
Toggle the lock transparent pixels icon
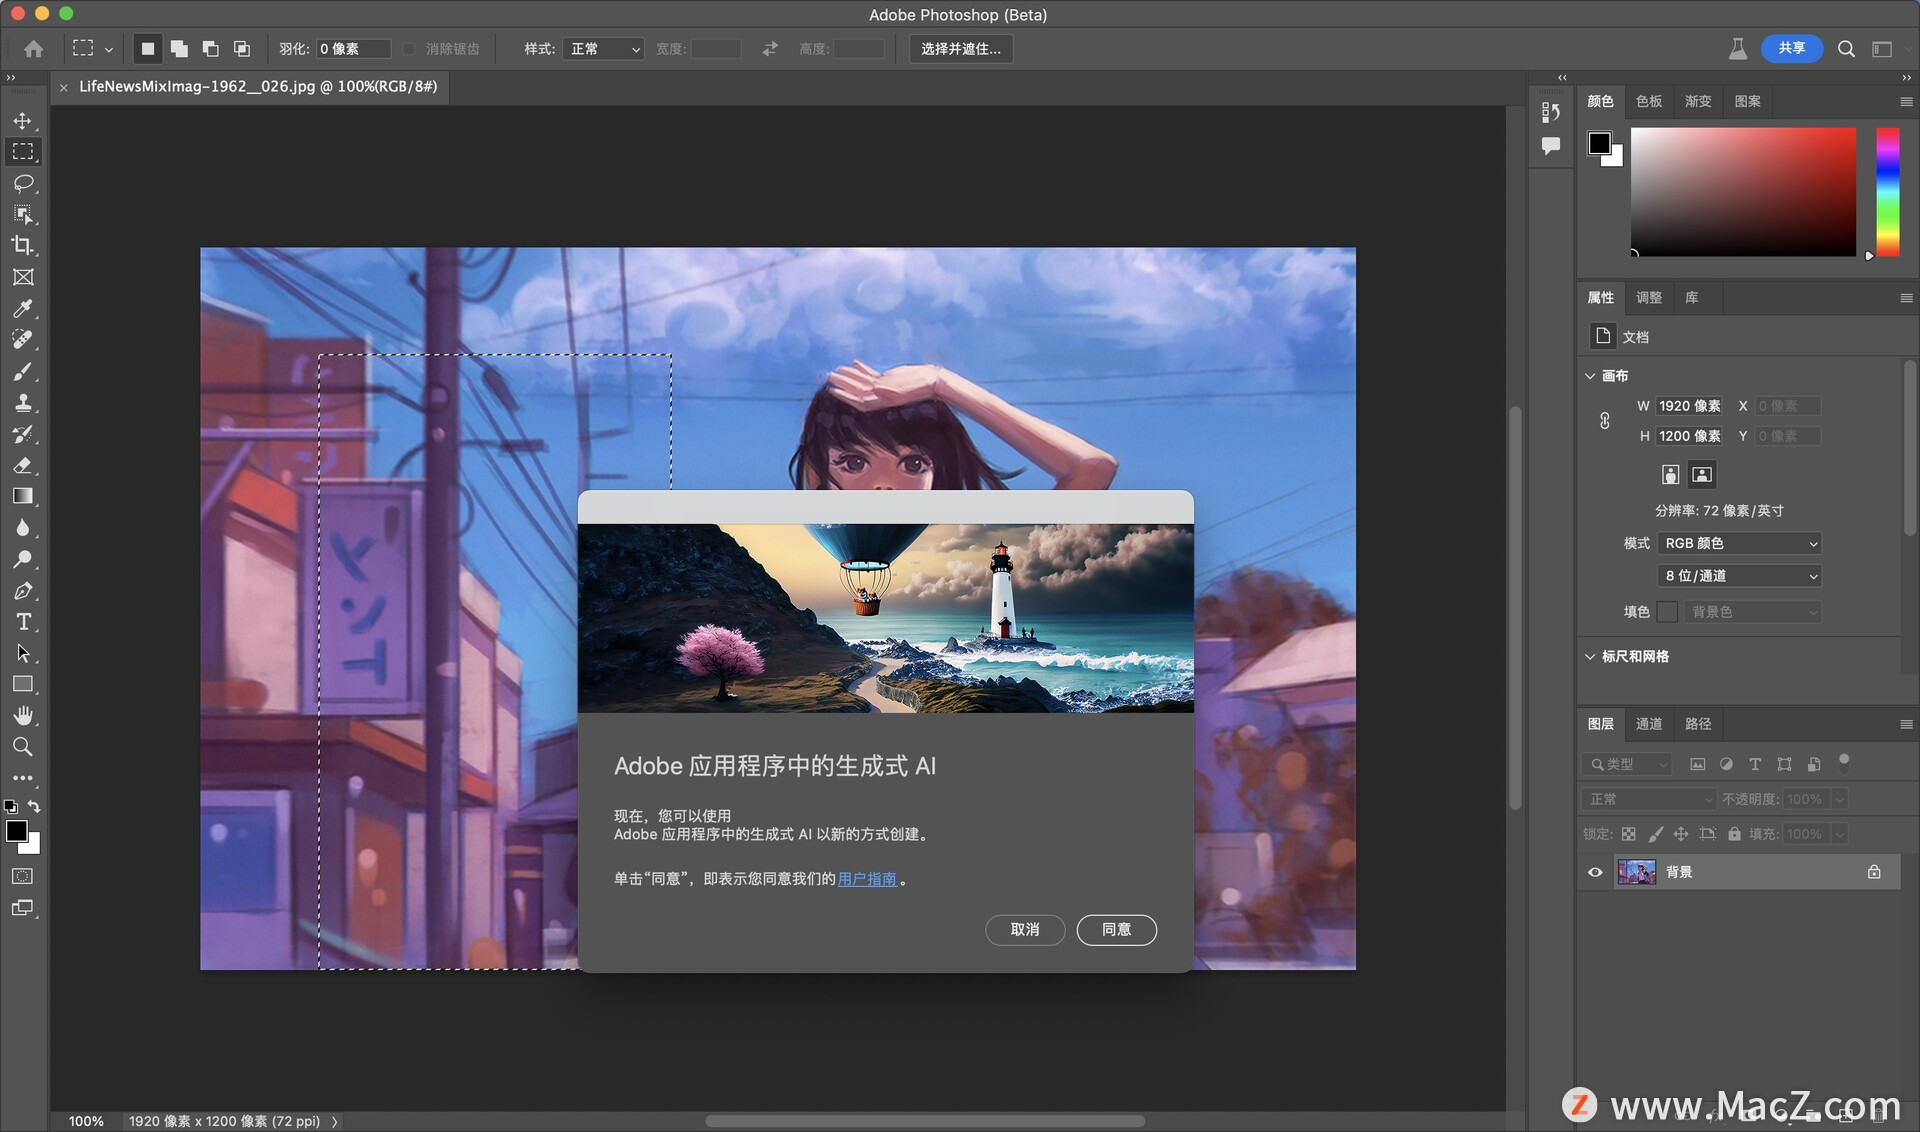[1629, 833]
